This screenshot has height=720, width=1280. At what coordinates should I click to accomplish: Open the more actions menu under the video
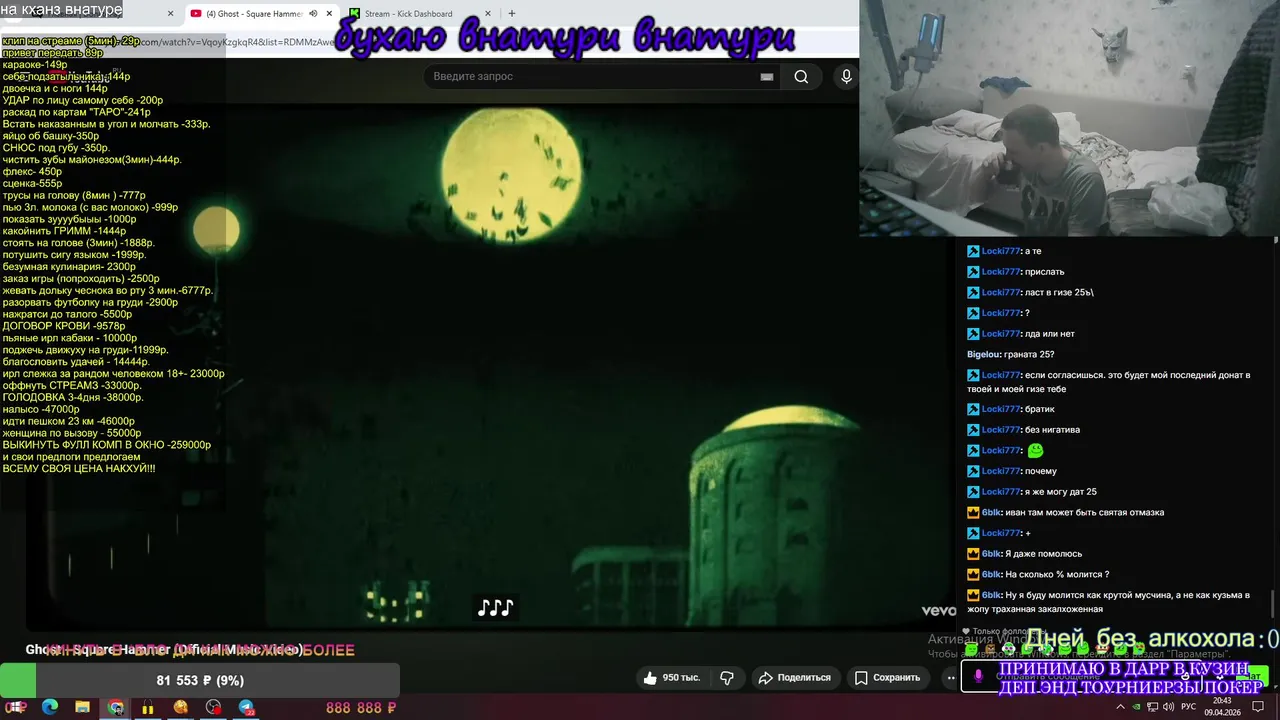point(951,677)
